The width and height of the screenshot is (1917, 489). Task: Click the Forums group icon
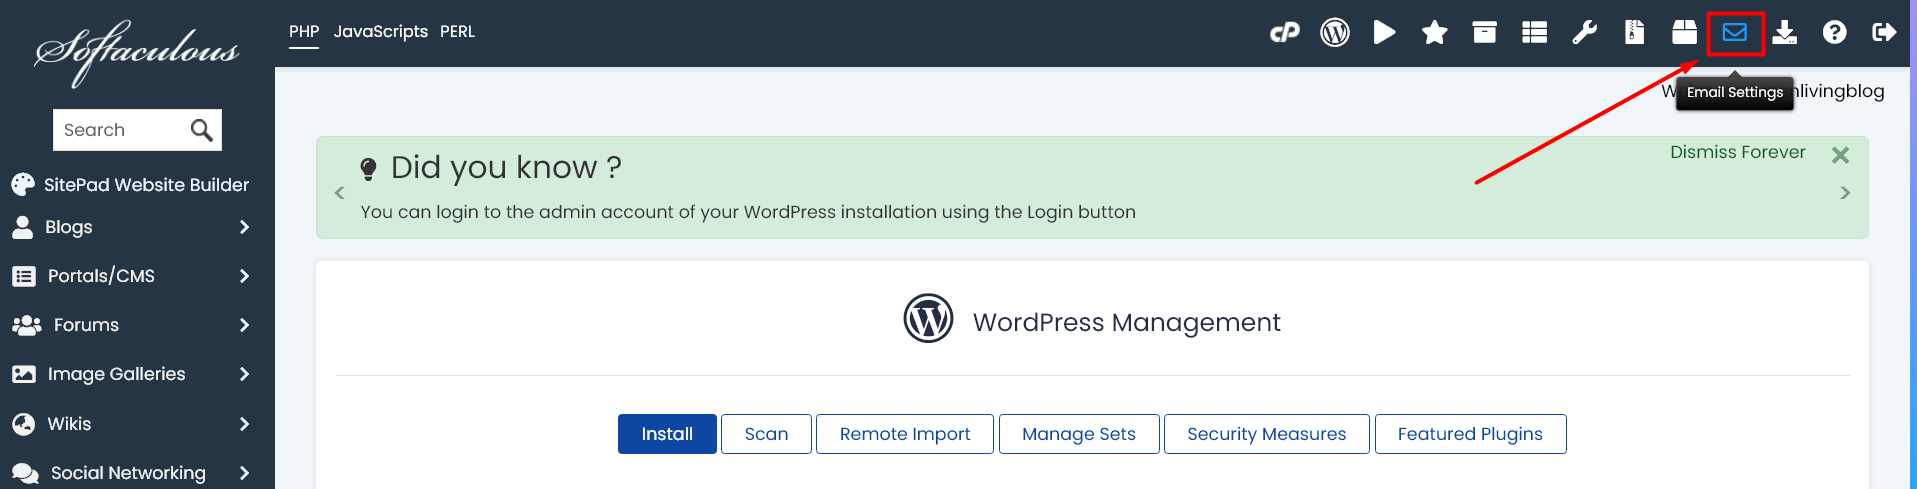[x=27, y=326]
